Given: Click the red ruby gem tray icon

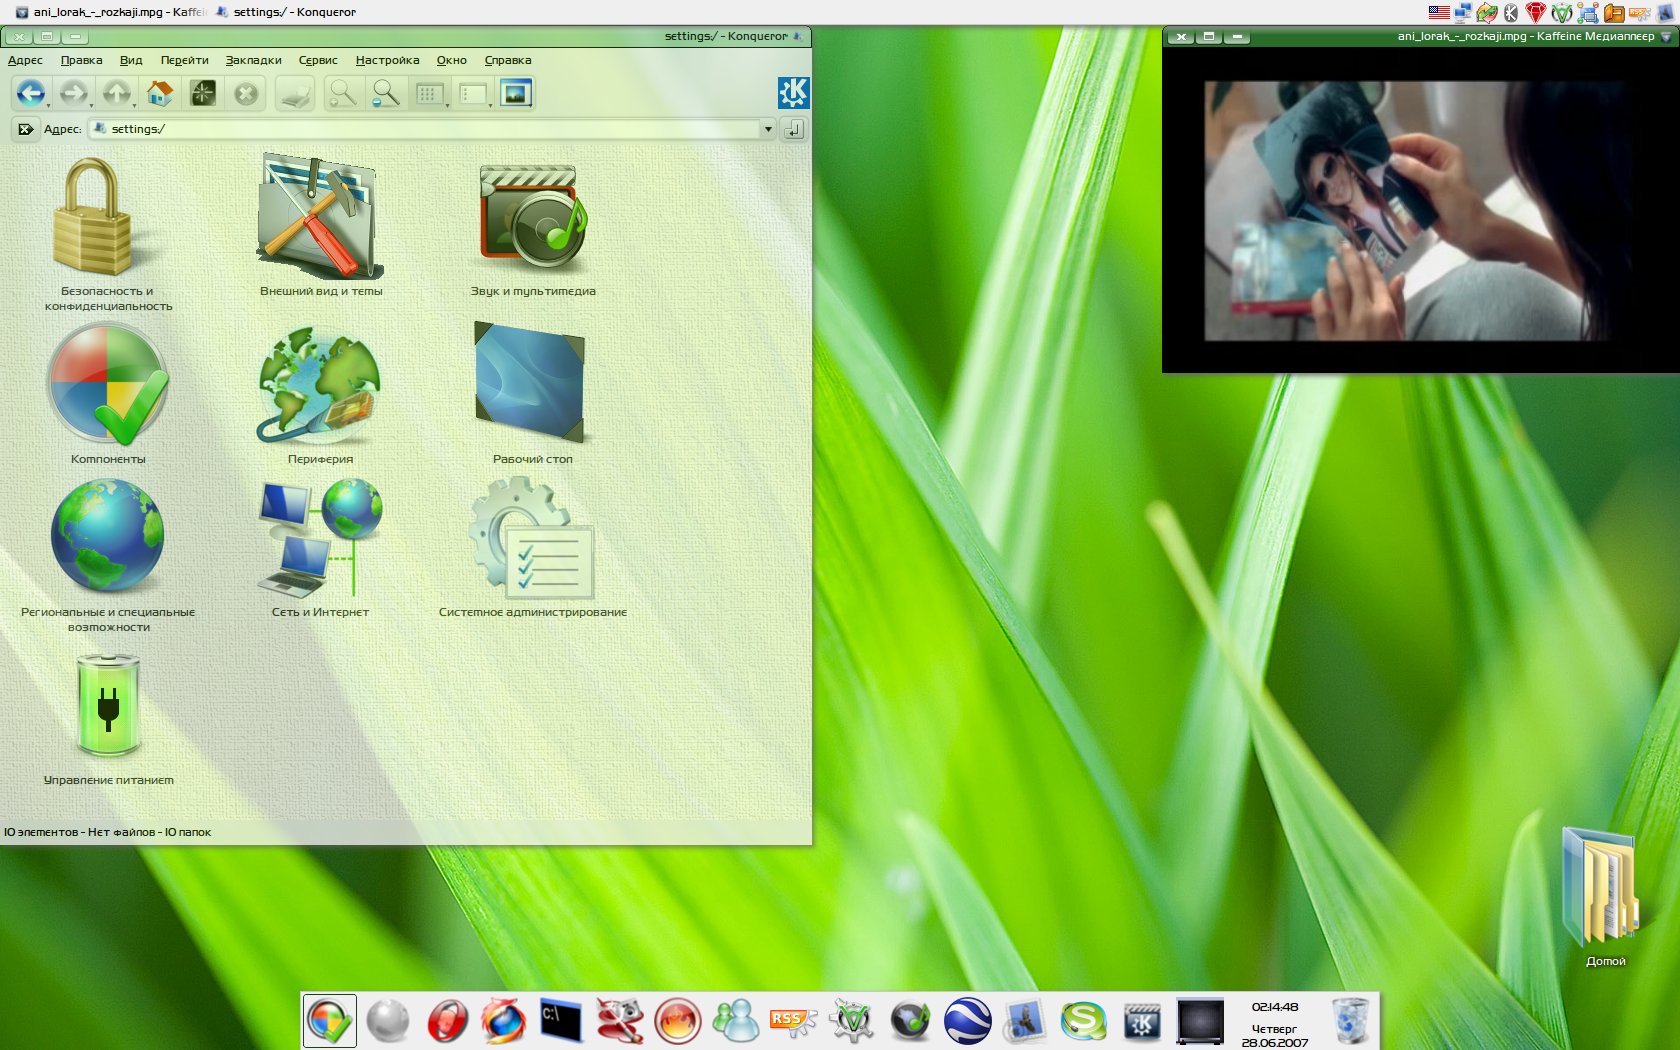Looking at the screenshot, I should coord(1536,12).
